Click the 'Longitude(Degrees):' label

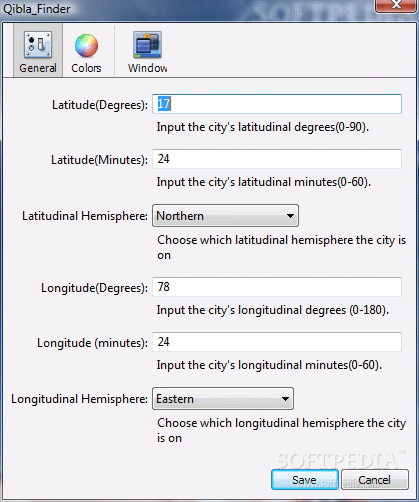coord(94,288)
